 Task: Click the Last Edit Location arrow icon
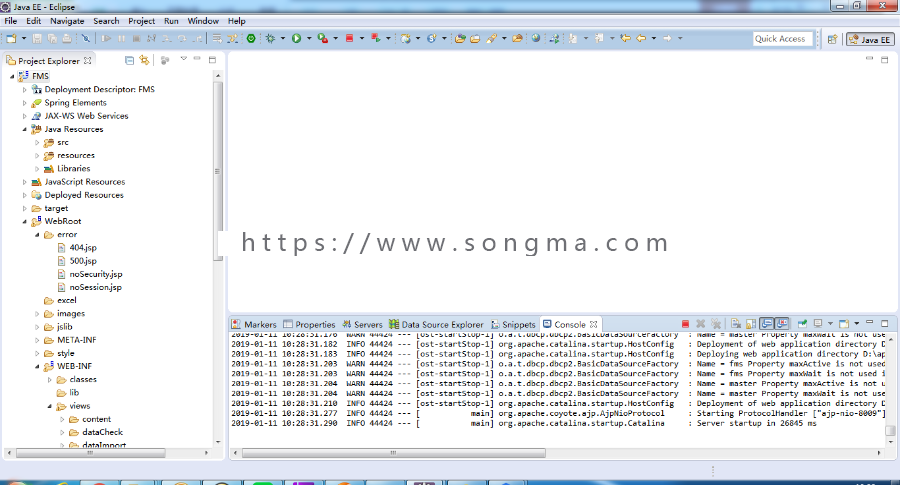[x=625, y=38]
